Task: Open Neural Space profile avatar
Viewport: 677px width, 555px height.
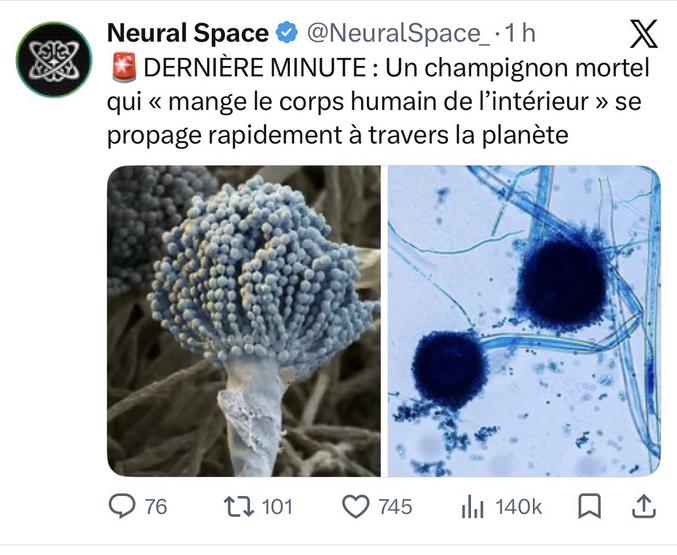Action: coord(54,58)
